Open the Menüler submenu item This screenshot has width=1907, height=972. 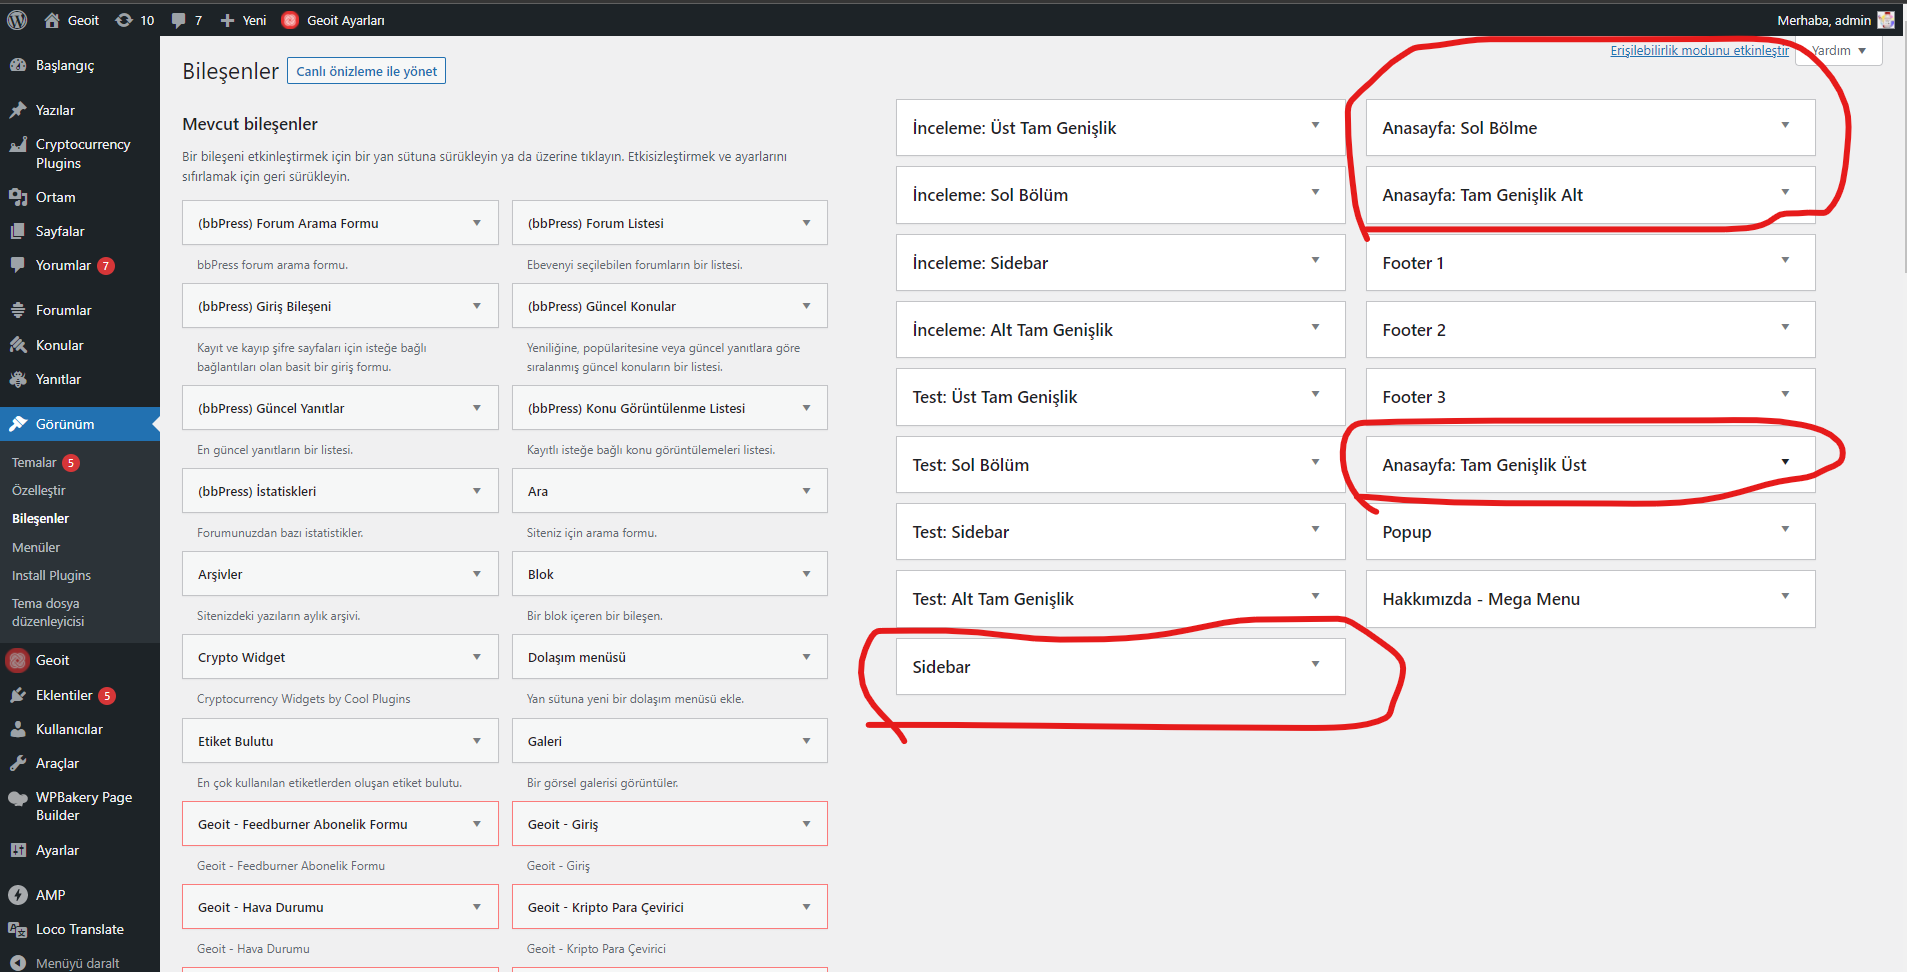36,547
